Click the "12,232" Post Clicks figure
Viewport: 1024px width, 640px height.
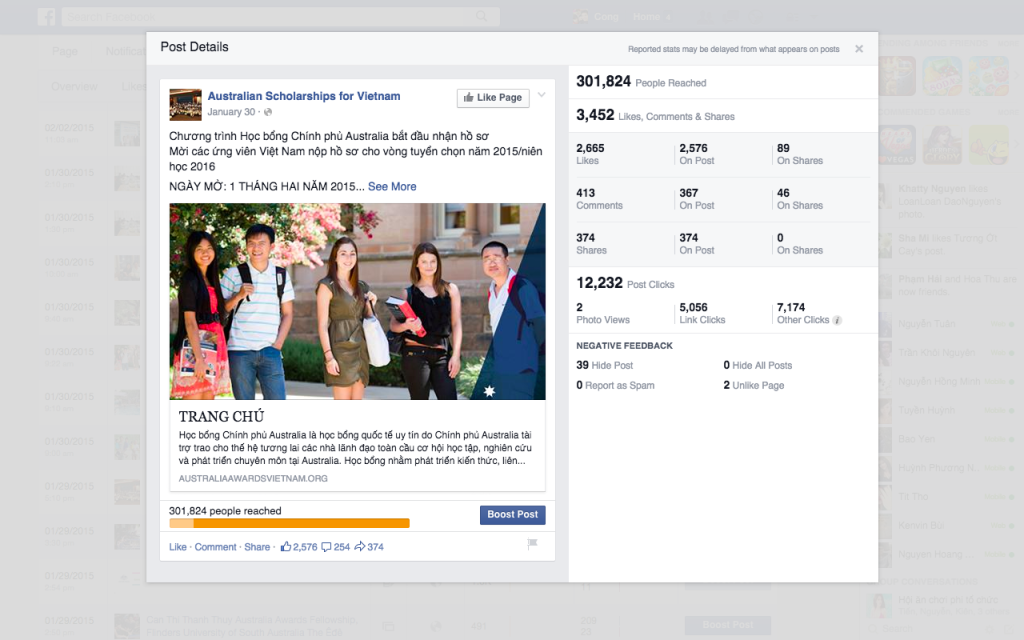(600, 283)
